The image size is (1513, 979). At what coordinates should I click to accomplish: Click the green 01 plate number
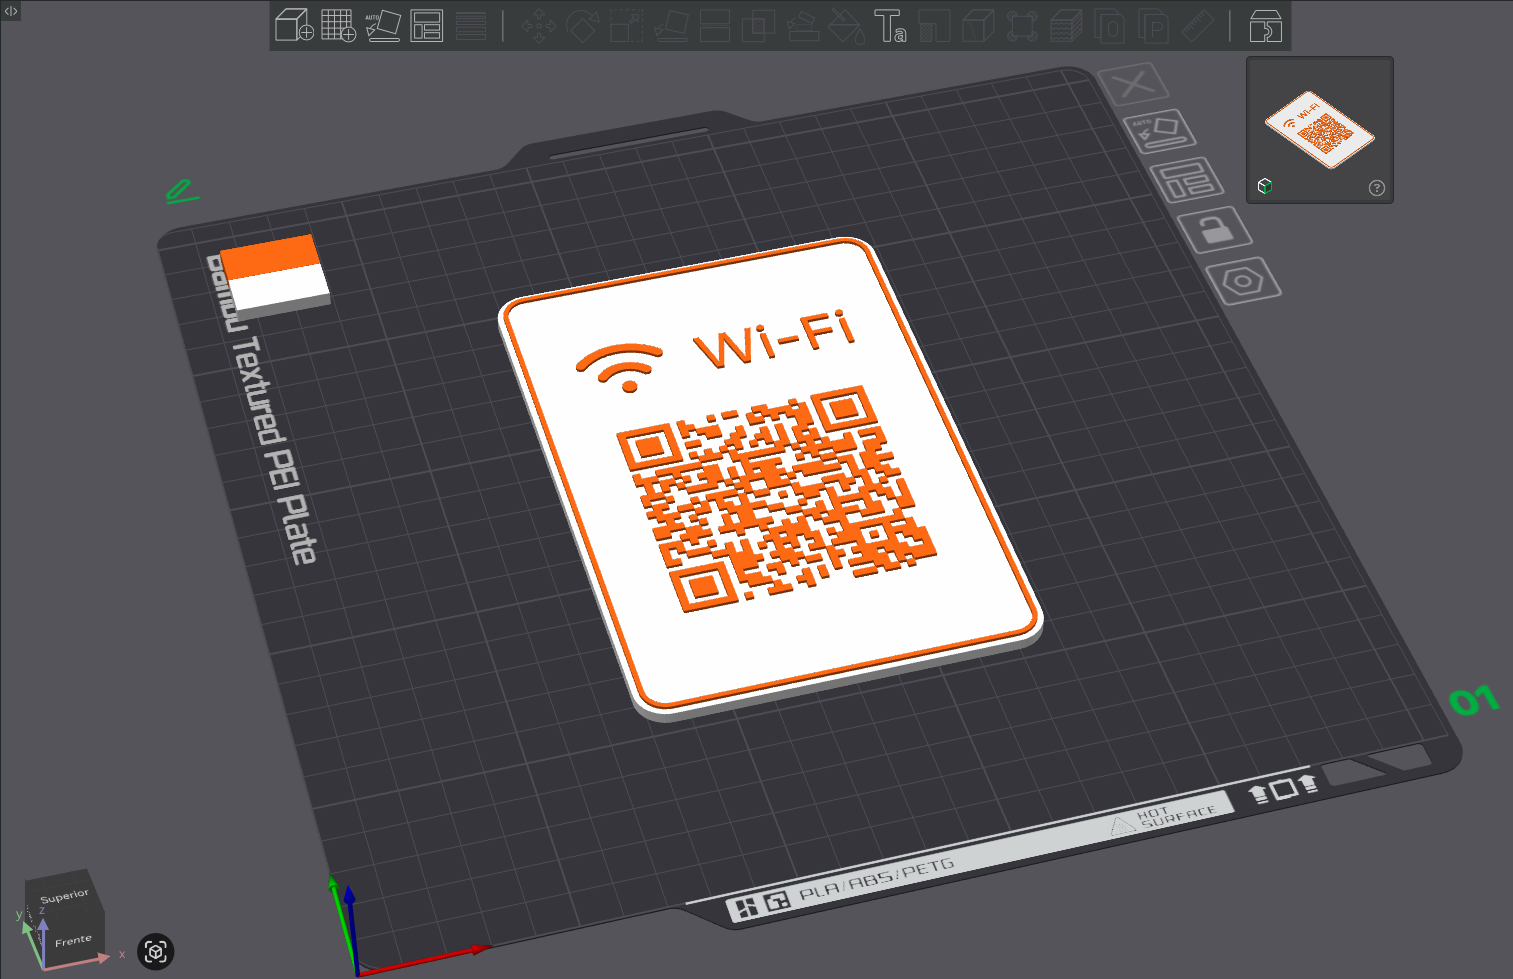click(1474, 700)
